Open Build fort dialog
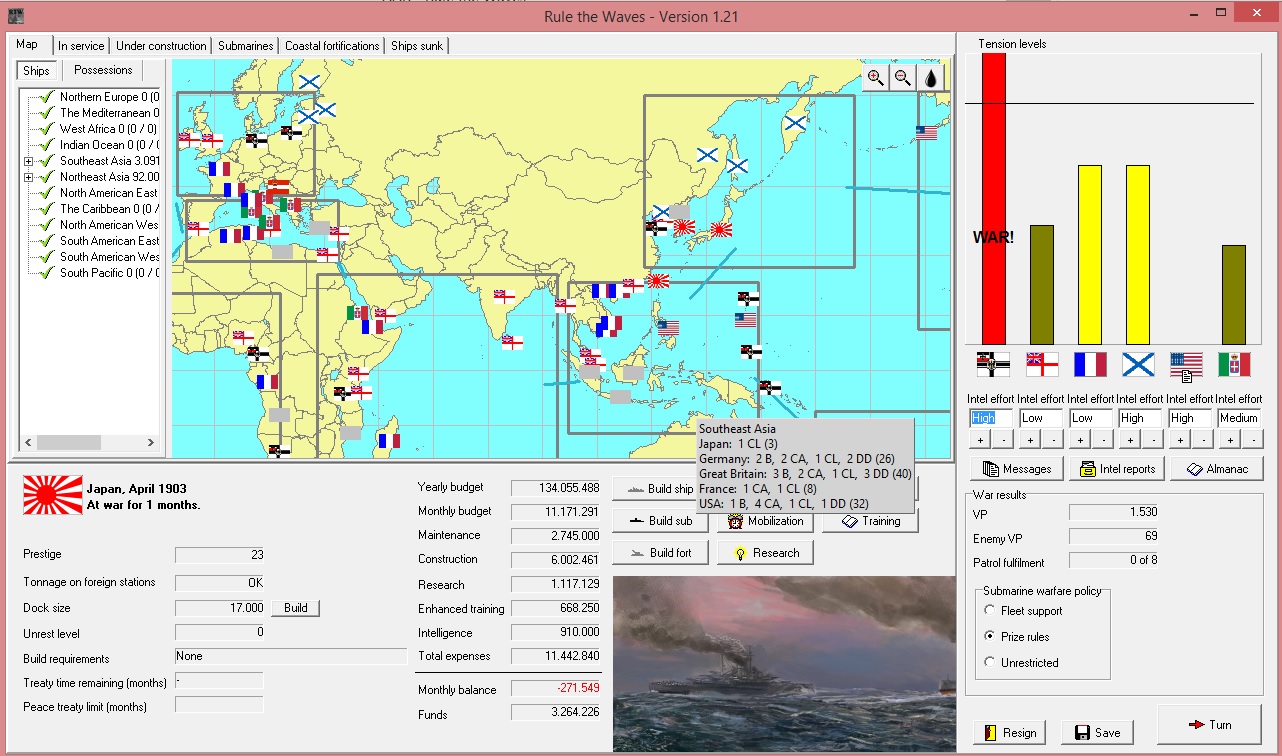The image size is (1282, 756). (x=660, y=553)
